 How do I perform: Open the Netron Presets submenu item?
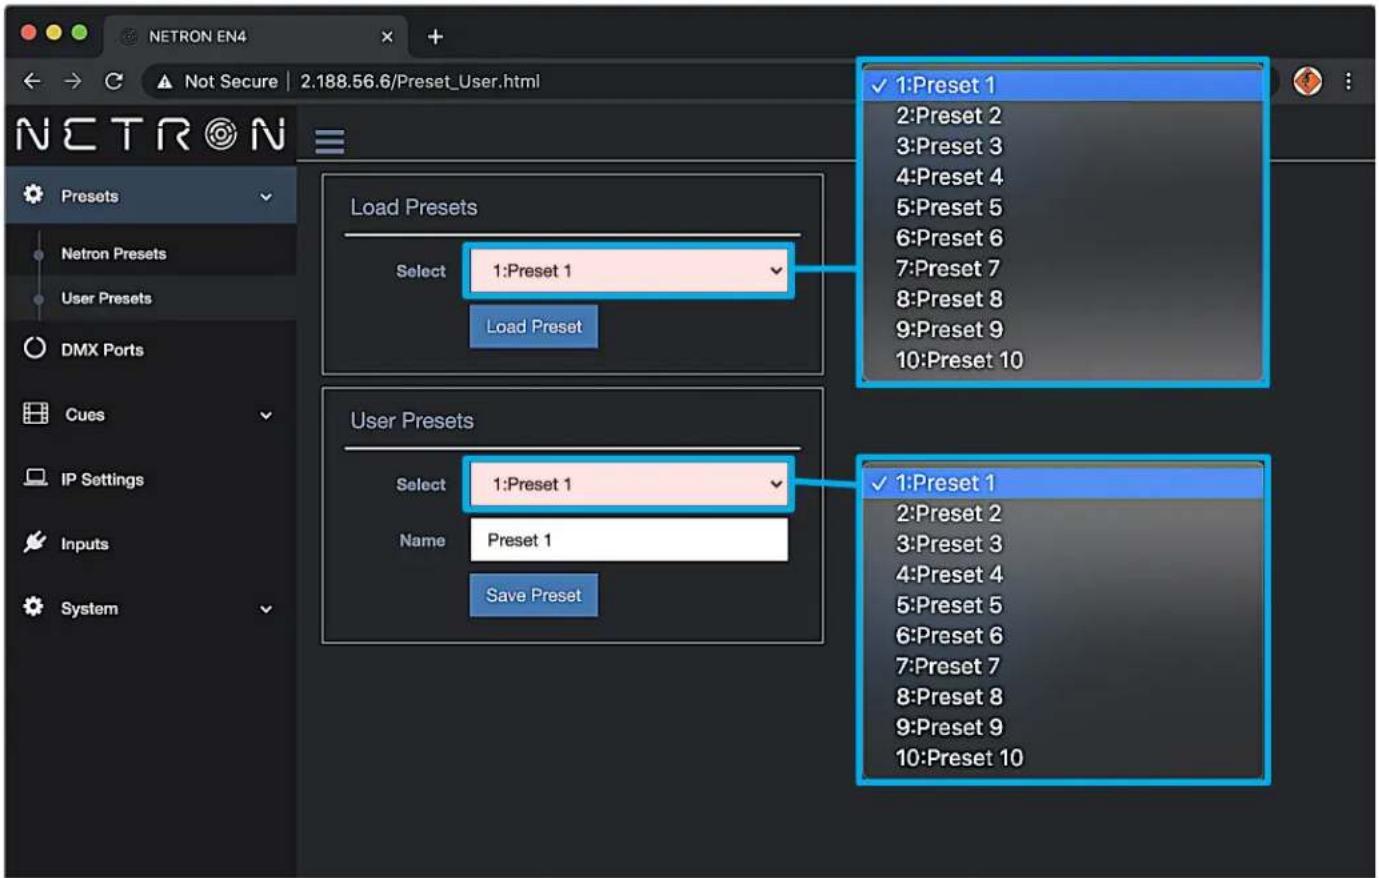click(x=113, y=254)
